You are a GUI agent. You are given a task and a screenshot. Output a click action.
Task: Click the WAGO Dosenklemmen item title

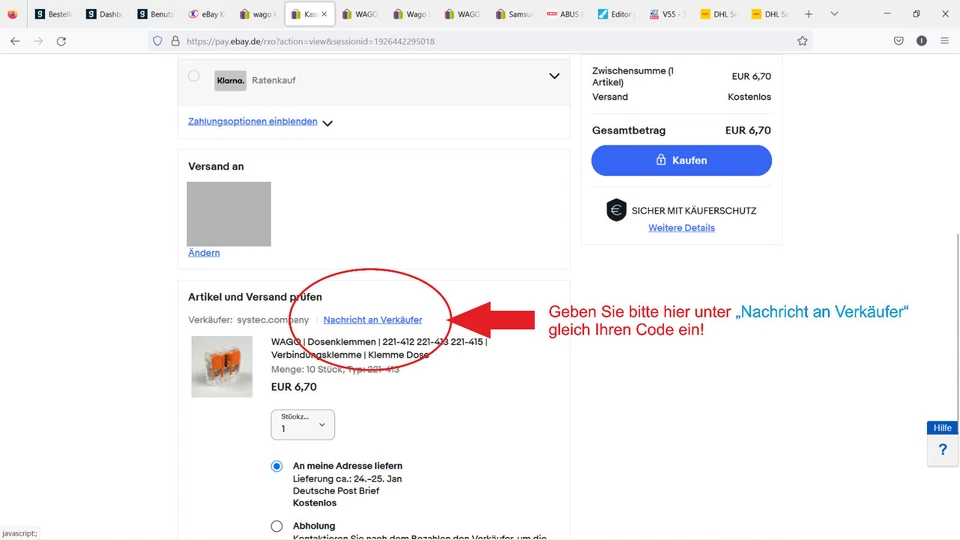[x=379, y=348]
